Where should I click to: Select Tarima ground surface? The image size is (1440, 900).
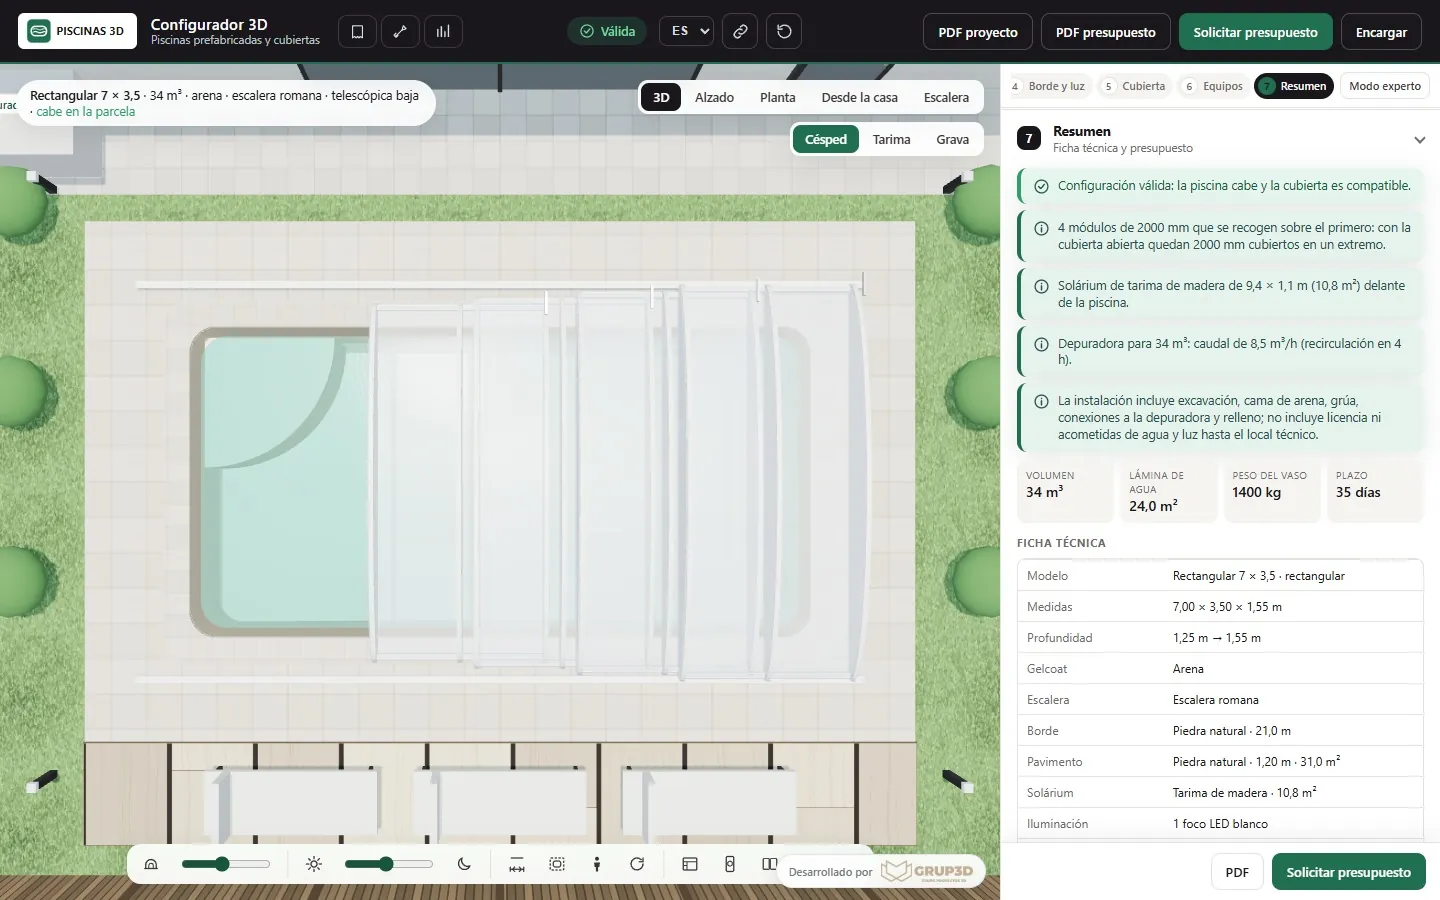click(891, 140)
